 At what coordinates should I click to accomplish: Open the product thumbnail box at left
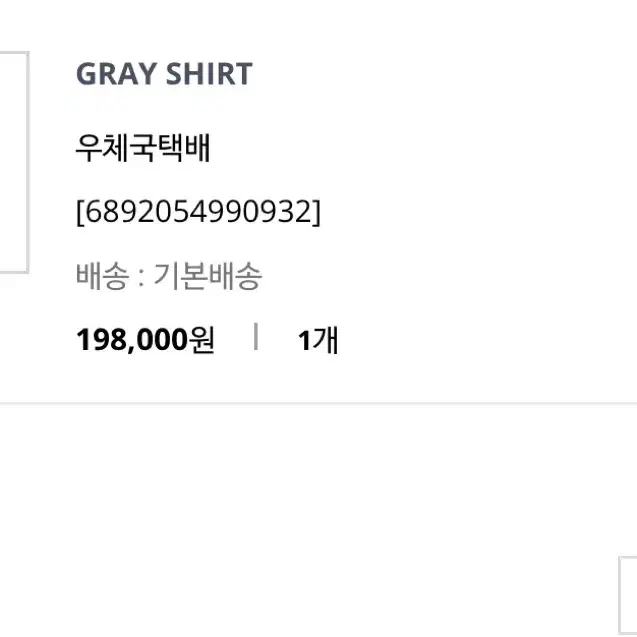[14, 162]
